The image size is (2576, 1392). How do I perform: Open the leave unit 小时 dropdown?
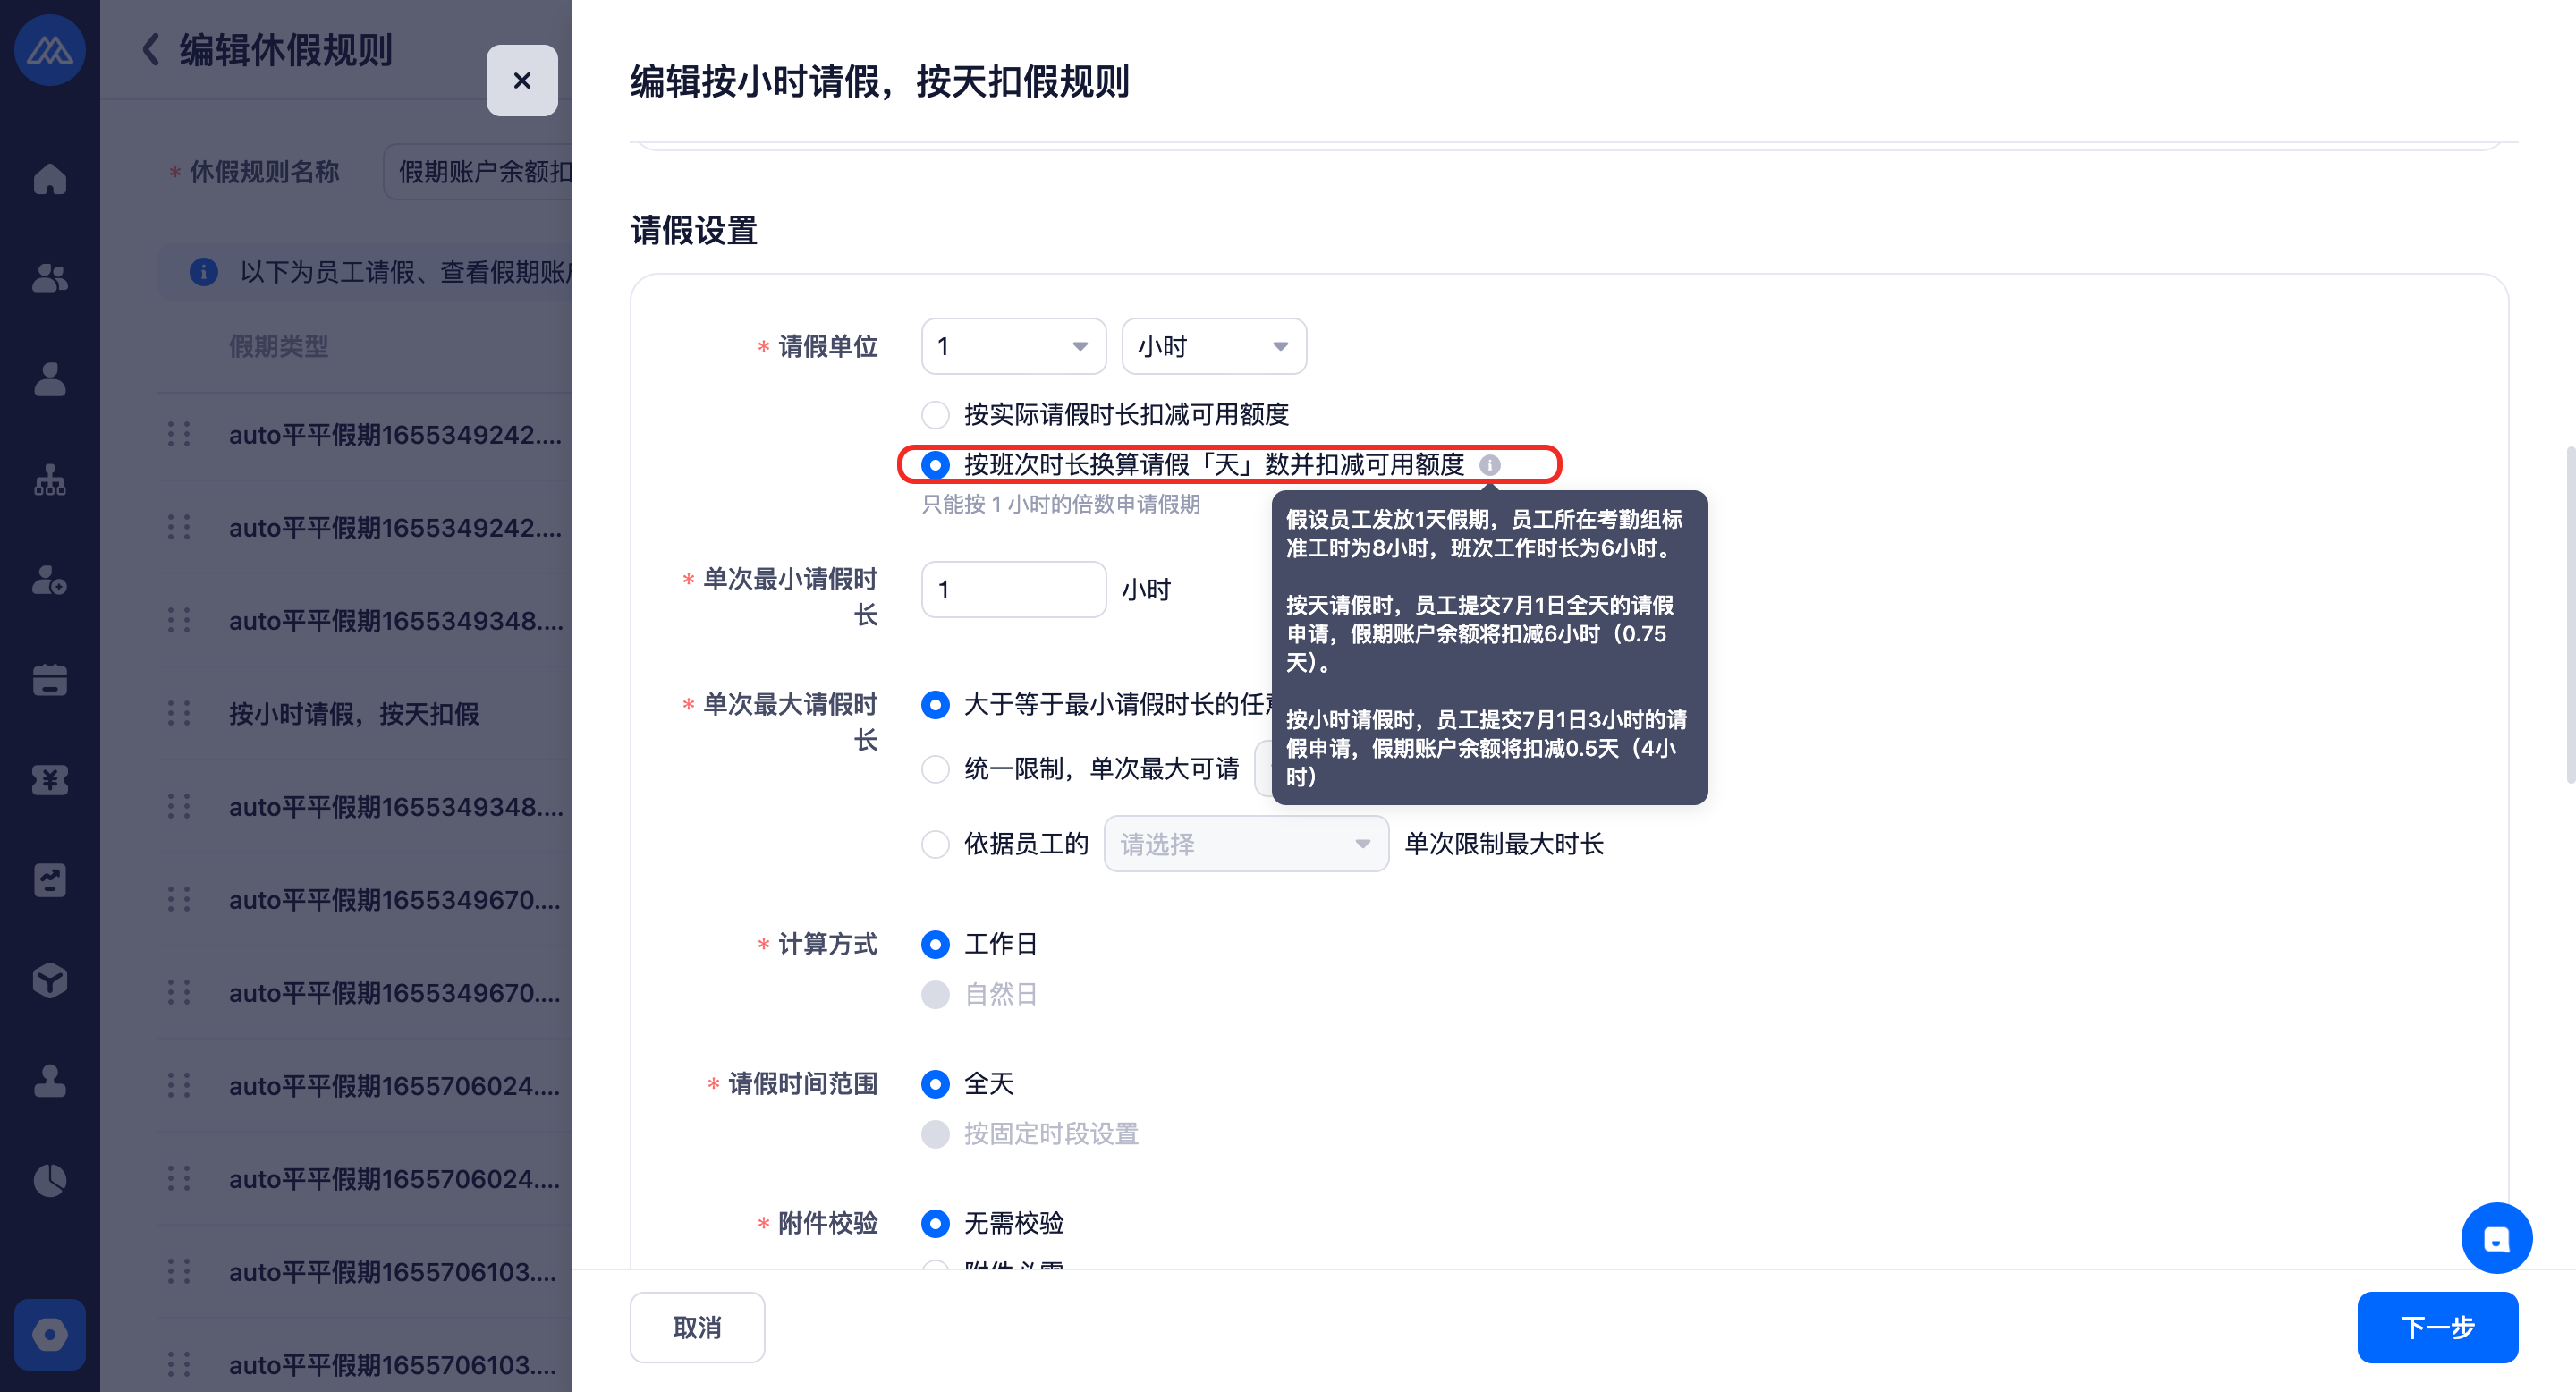click(x=1214, y=346)
